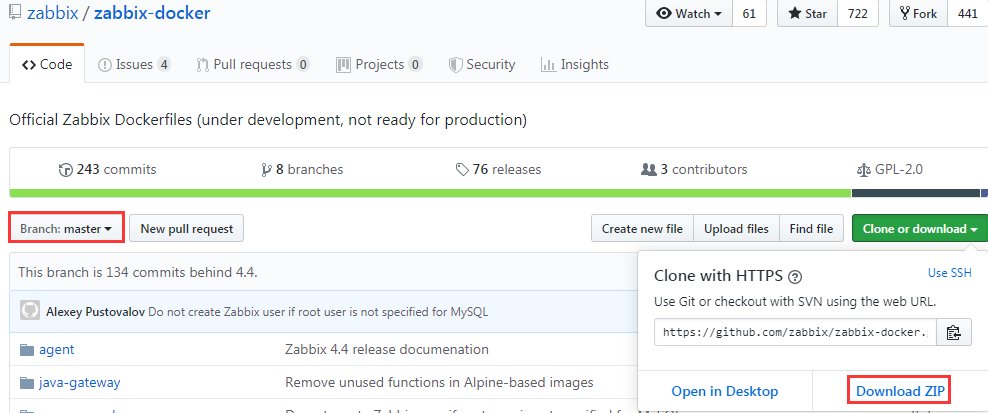Open the agent folder
Image resolution: width=988 pixels, height=413 pixels.
(x=56, y=349)
